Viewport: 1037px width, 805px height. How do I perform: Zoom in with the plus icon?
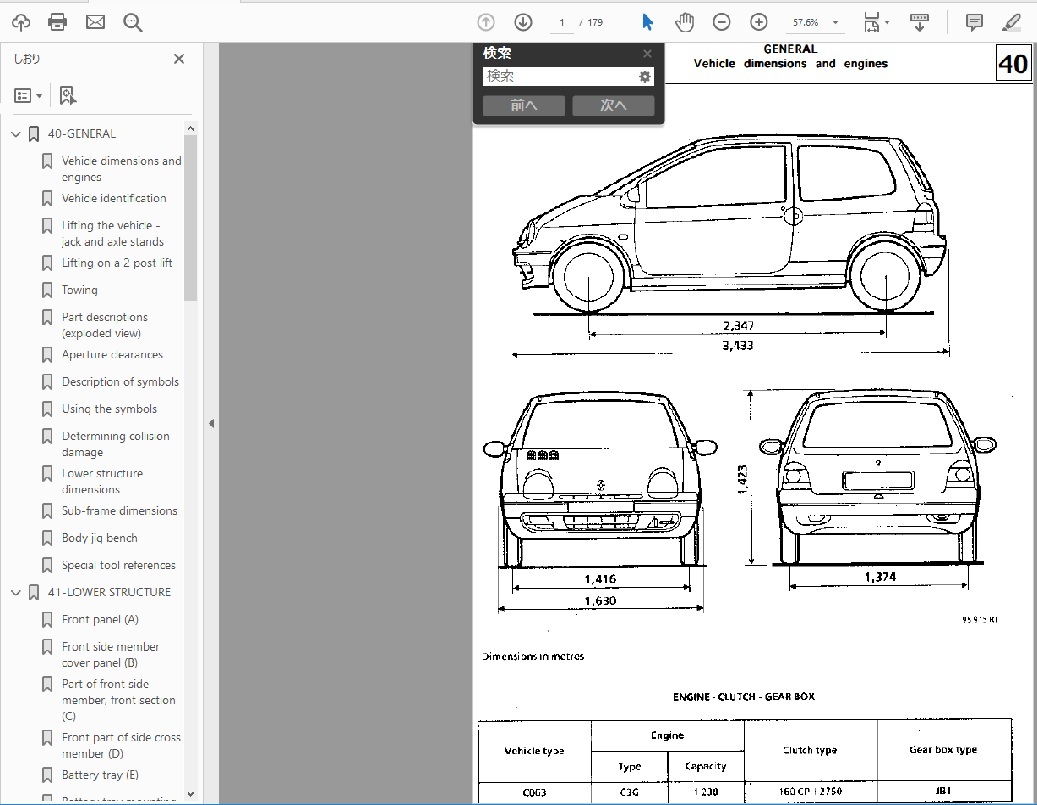[759, 22]
